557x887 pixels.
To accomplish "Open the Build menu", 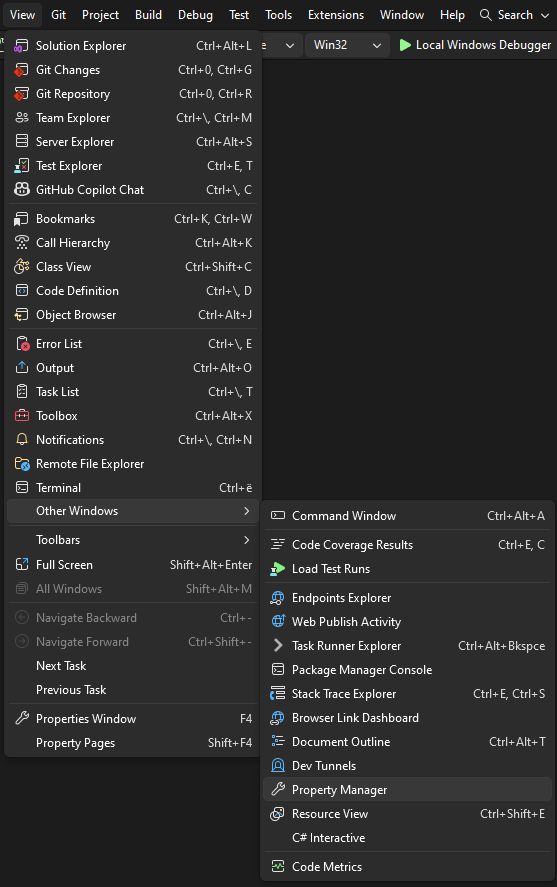I will 148,15.
